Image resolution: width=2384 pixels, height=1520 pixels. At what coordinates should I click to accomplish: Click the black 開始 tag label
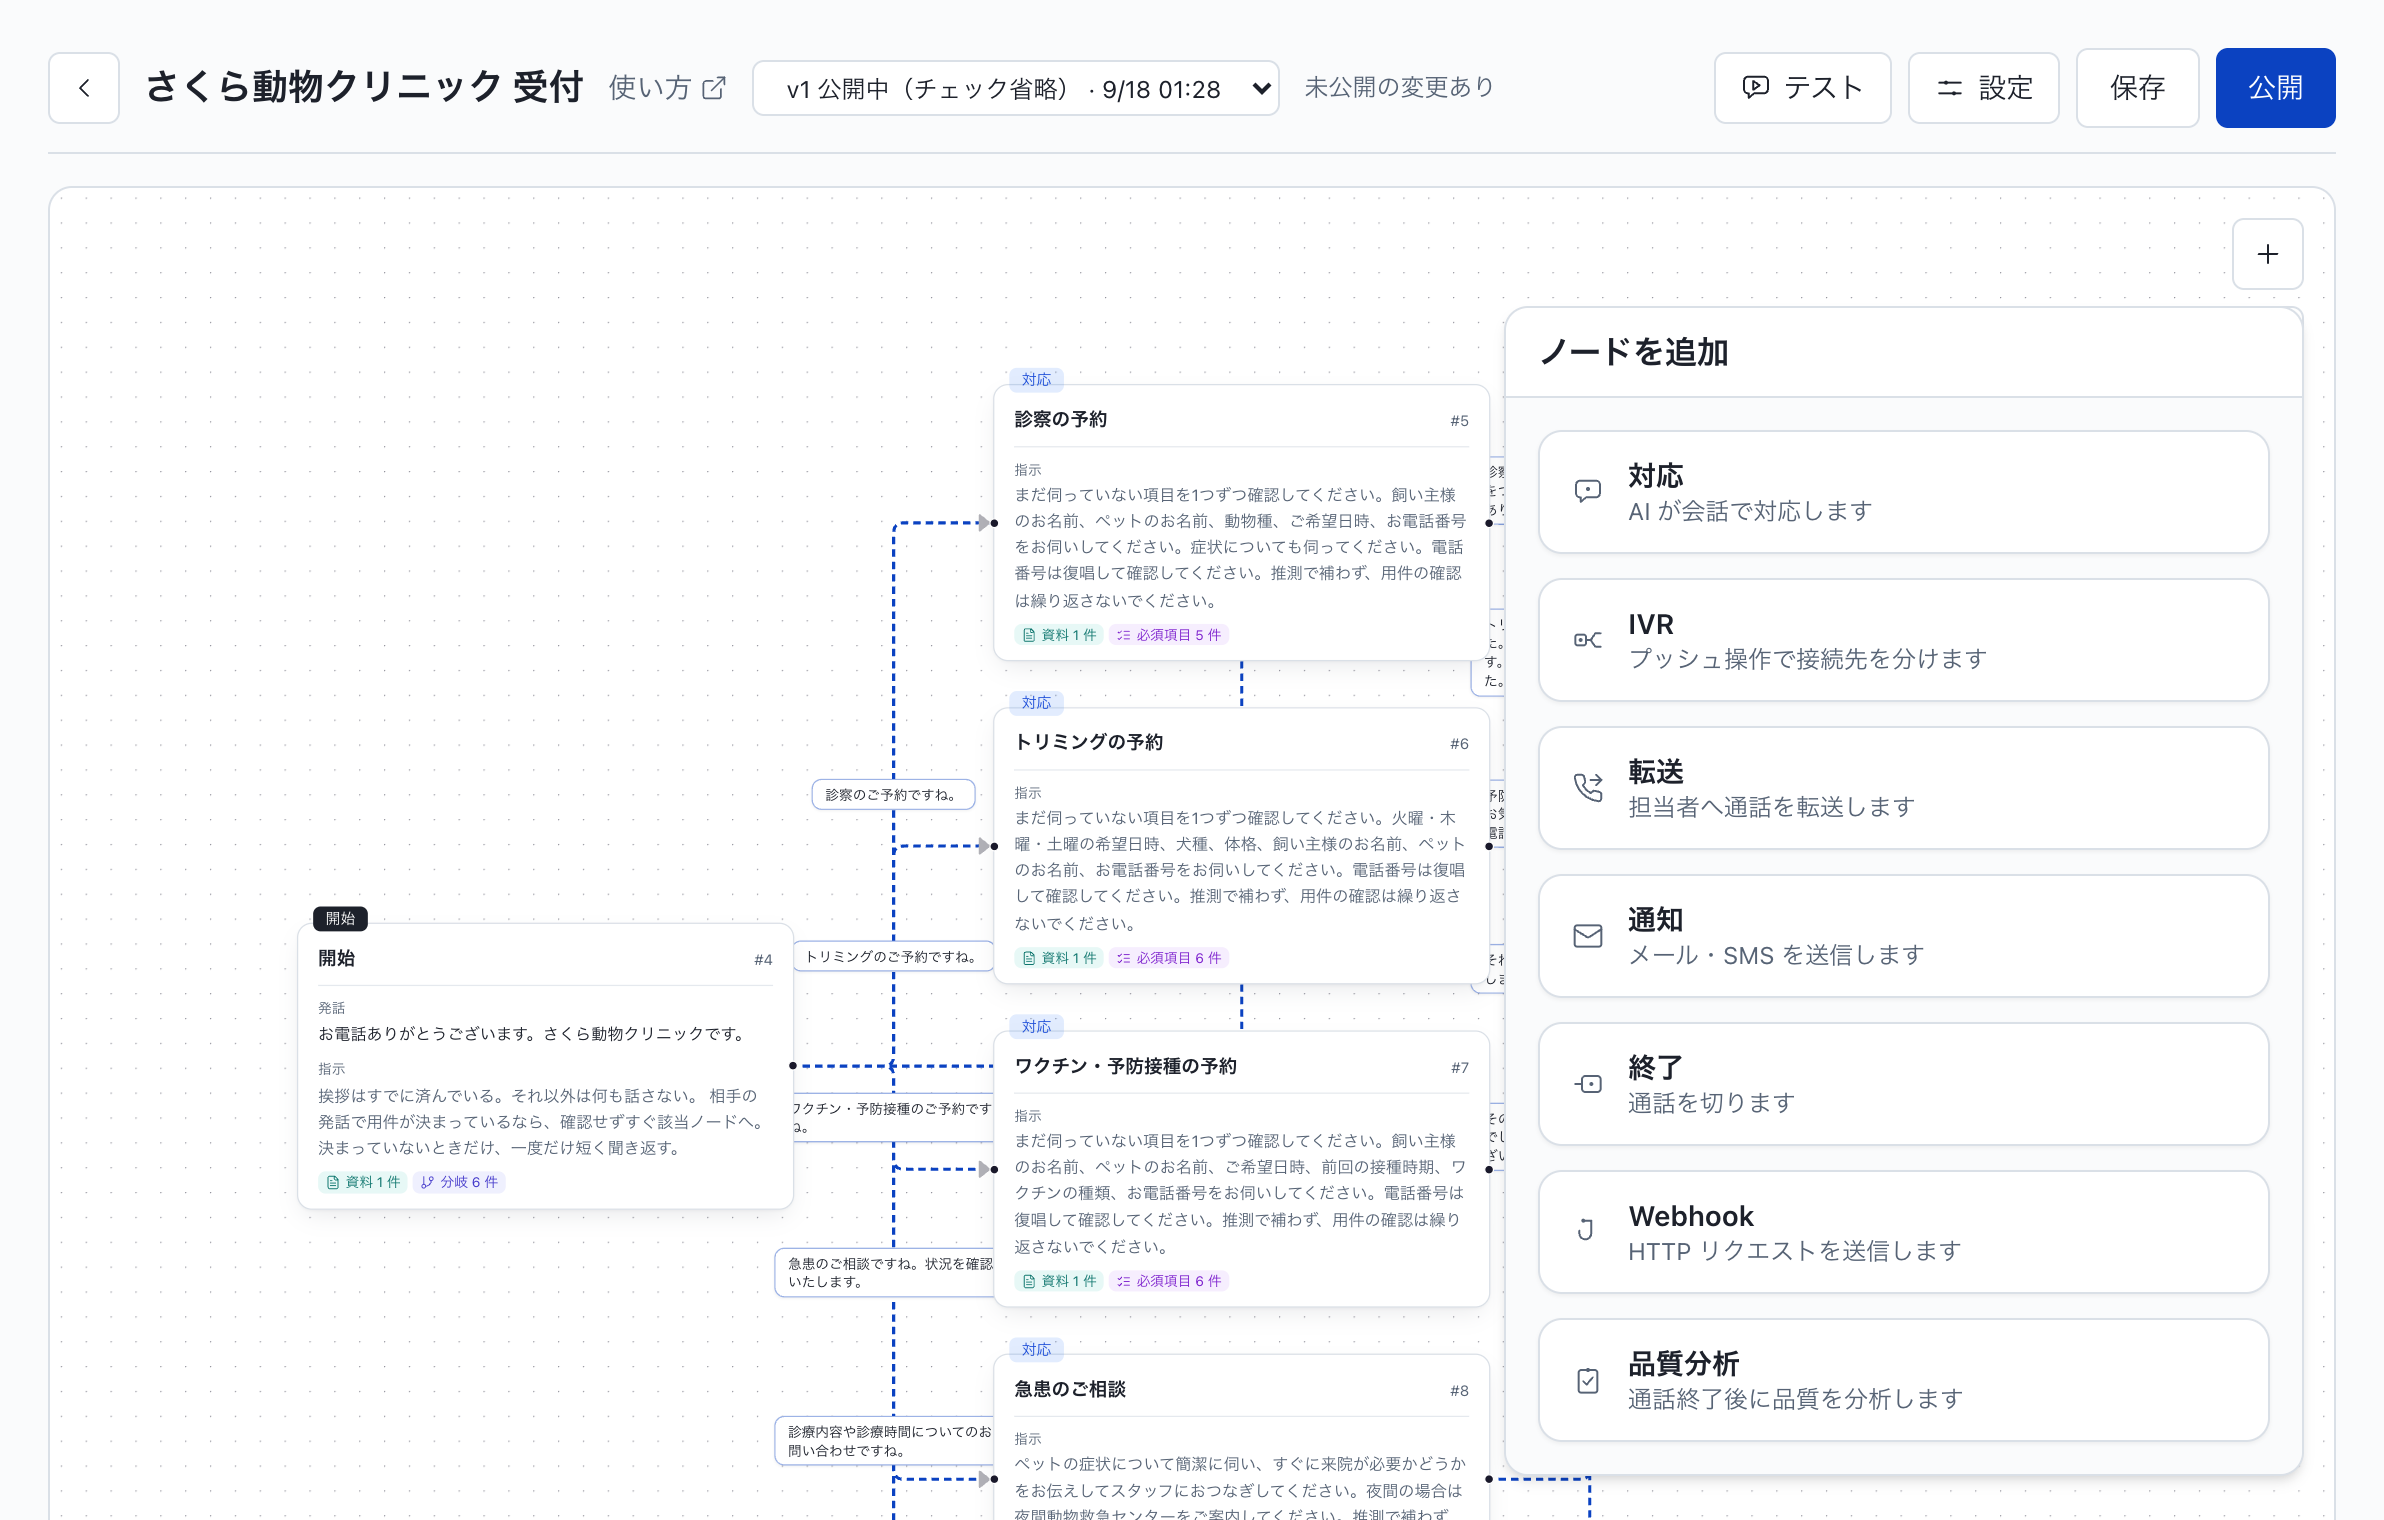(340, 918)
